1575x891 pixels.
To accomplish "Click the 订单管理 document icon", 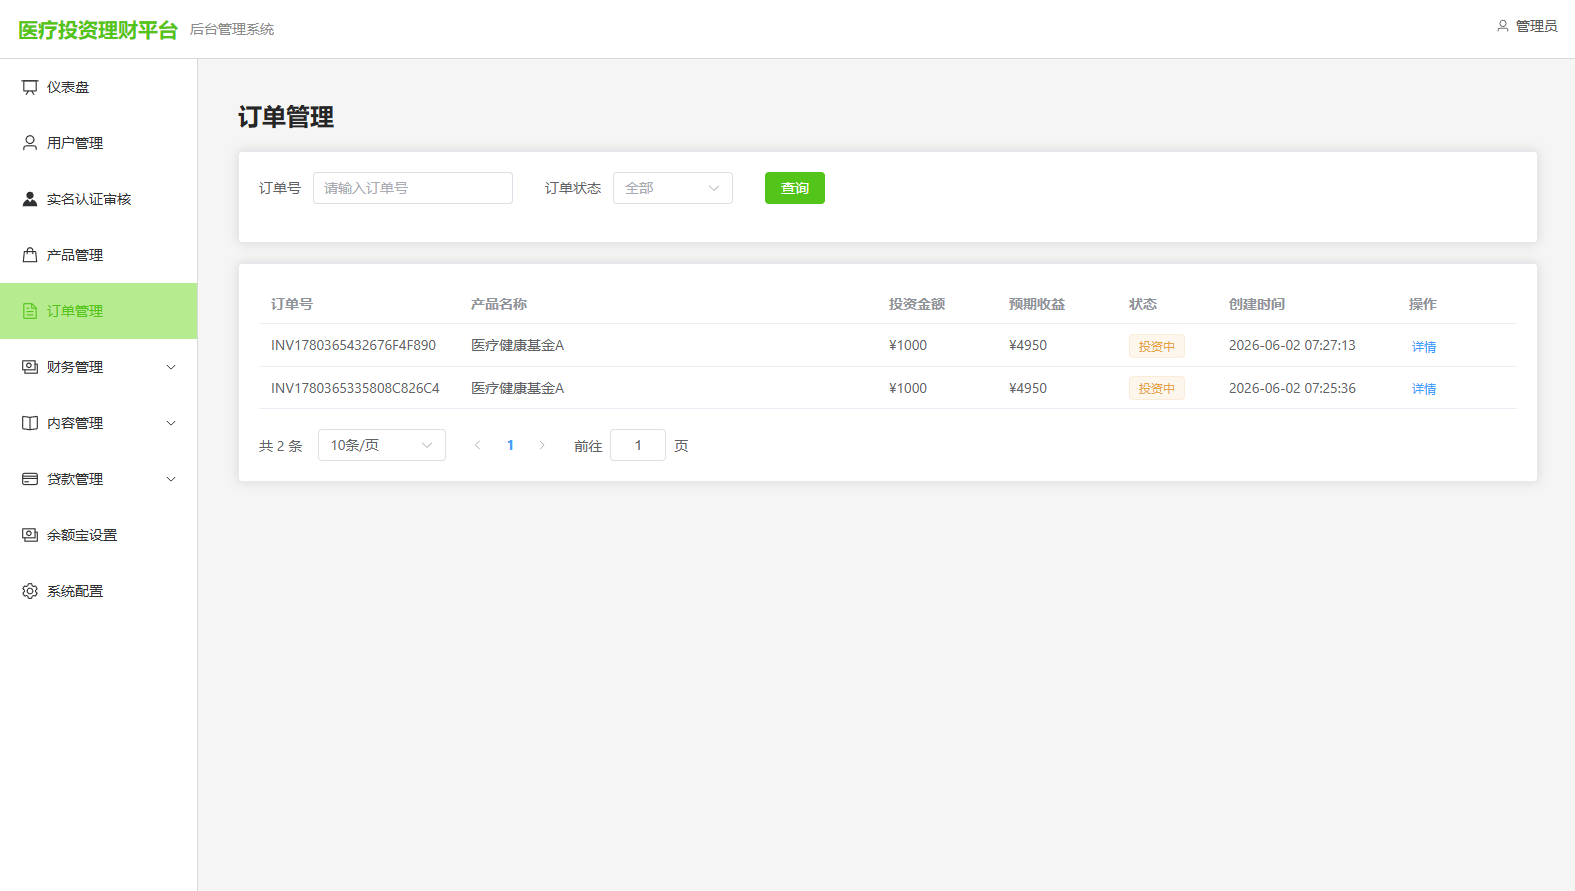I will pos(30,311).
